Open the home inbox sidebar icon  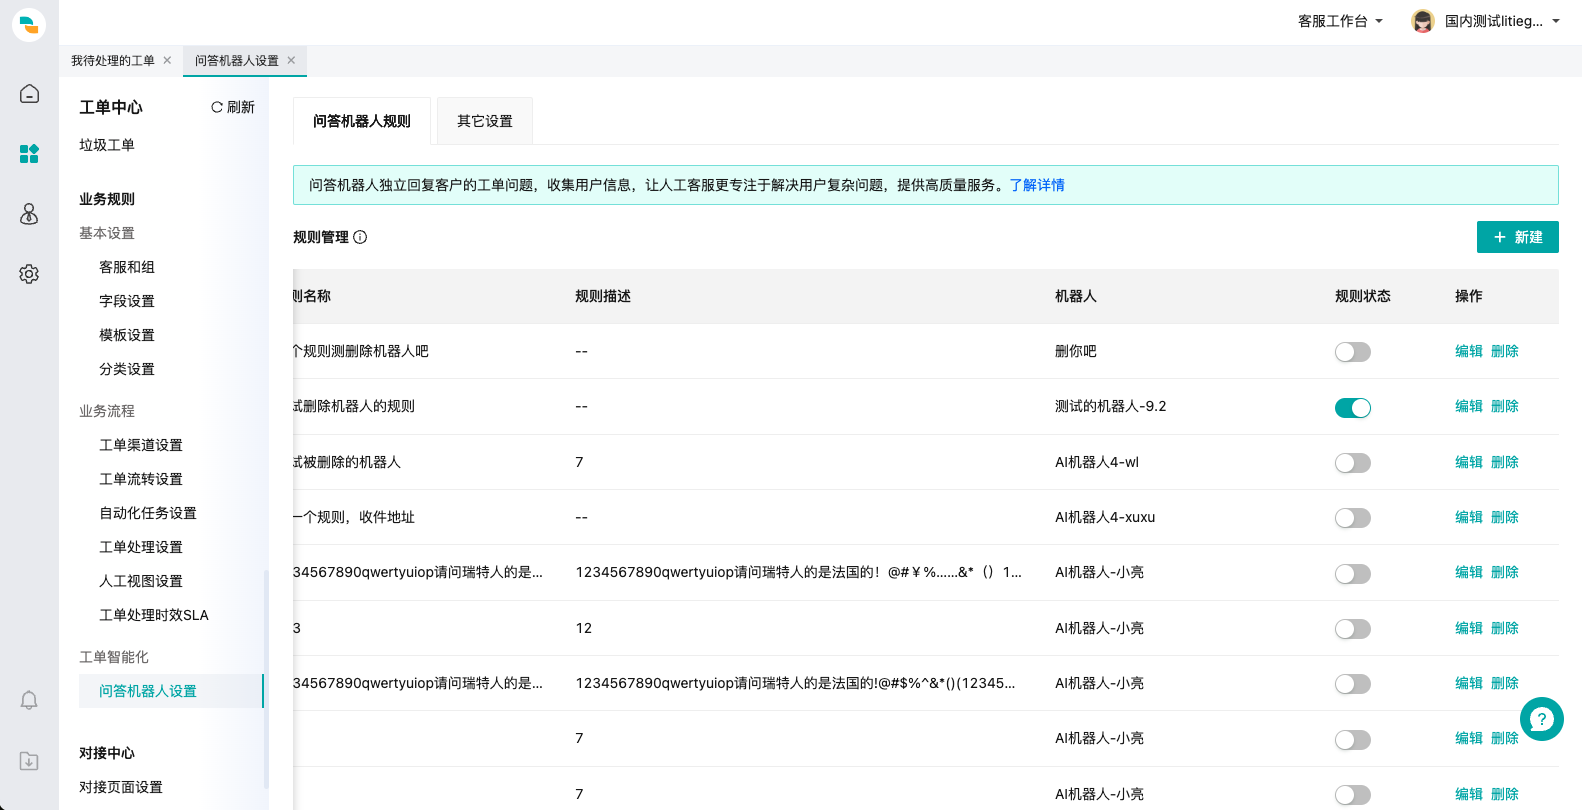pyautogui.click(x=29, y=93)
